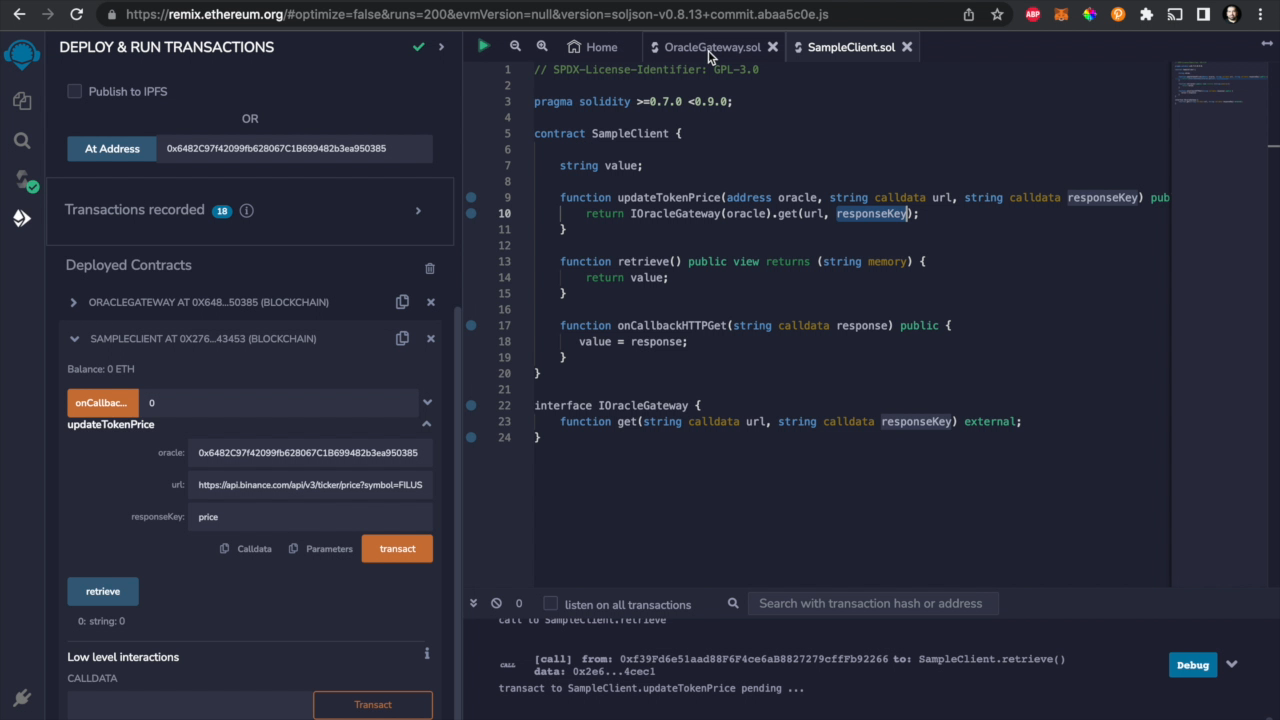
Task: Run script with the green play icon
Action: (x=484, y=46)
